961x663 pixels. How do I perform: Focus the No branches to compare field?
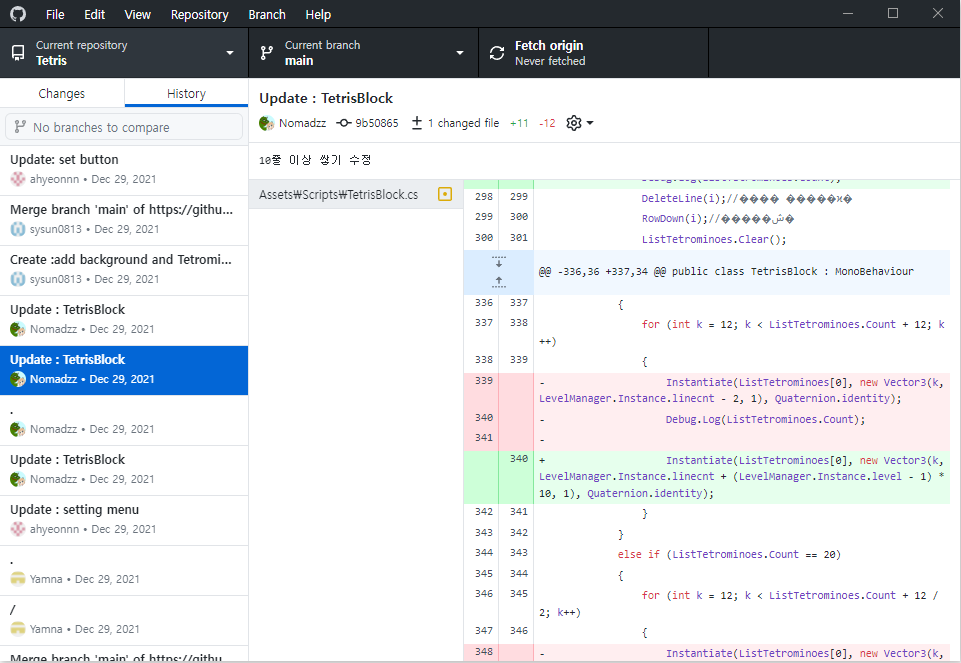(124, 127)
